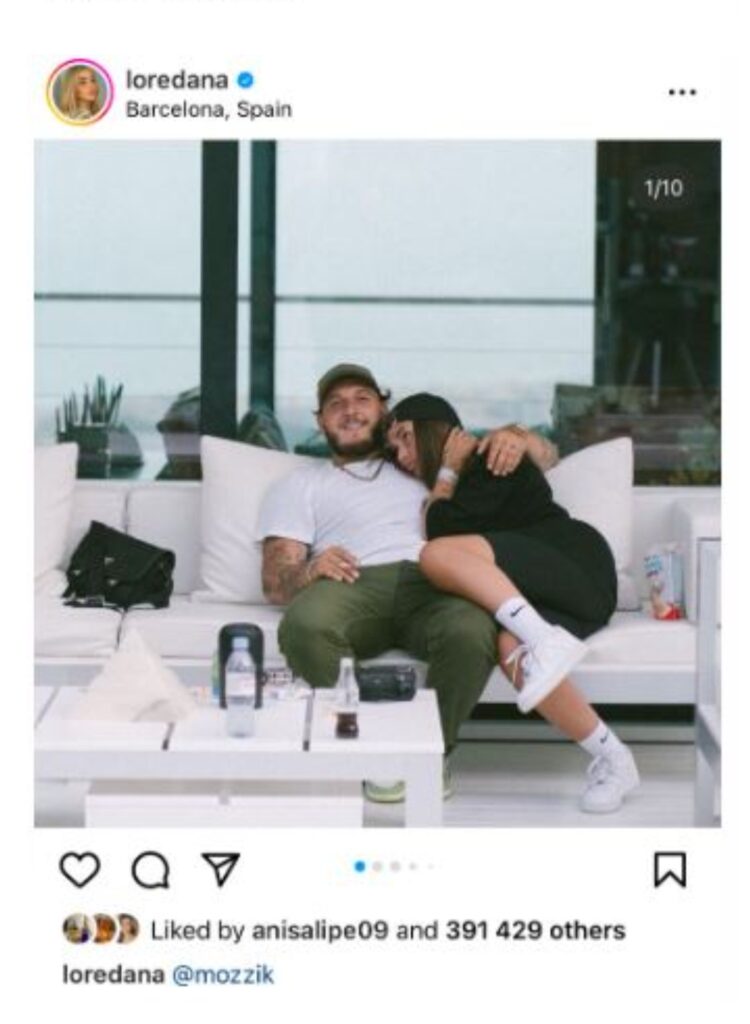750x1024 pixels.
Task: Open the Barcelona, Spain location tag
Action: [208, 109]
